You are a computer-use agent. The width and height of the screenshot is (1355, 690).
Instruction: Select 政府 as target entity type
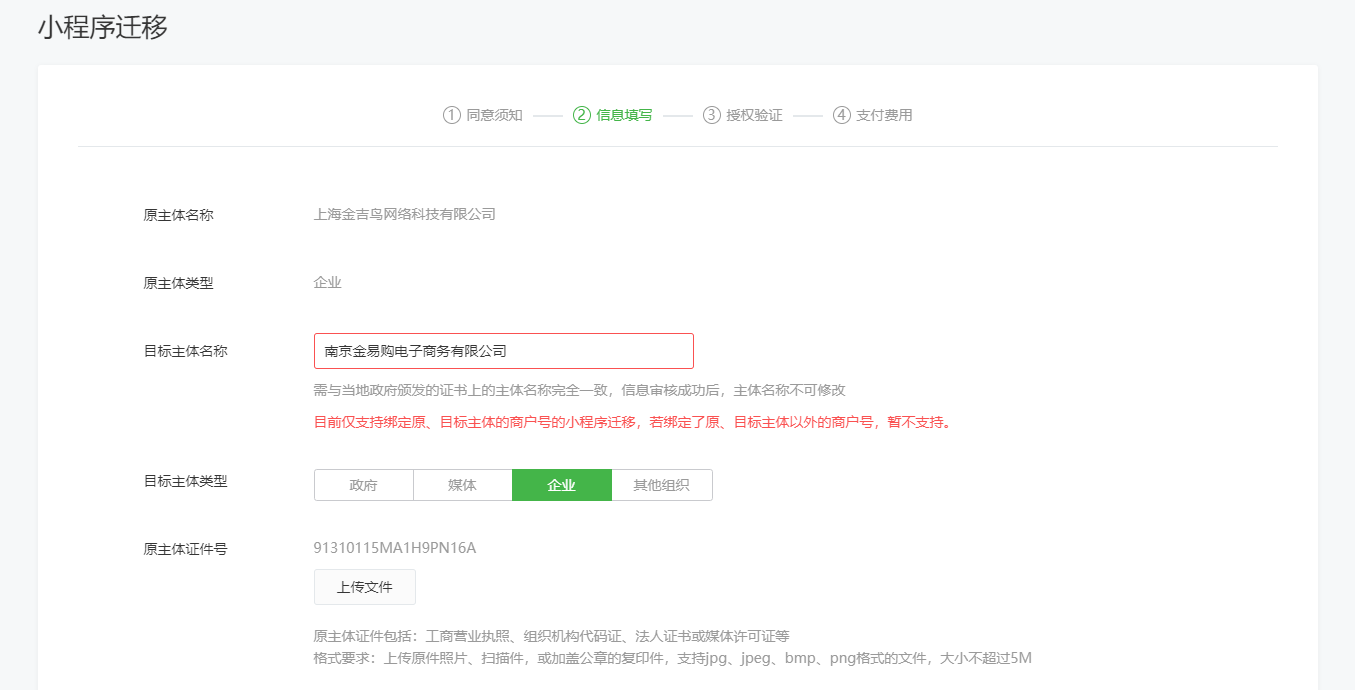(363, 485)
